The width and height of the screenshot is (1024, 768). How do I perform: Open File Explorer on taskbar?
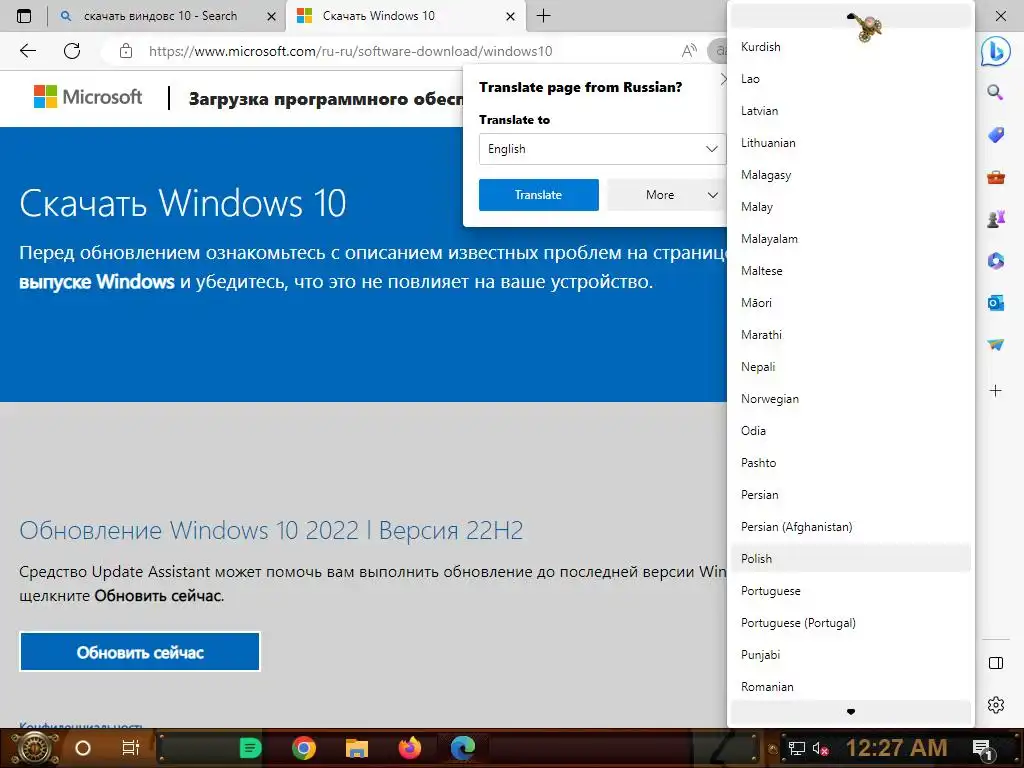pyautogui.click(x=357, y=748)
